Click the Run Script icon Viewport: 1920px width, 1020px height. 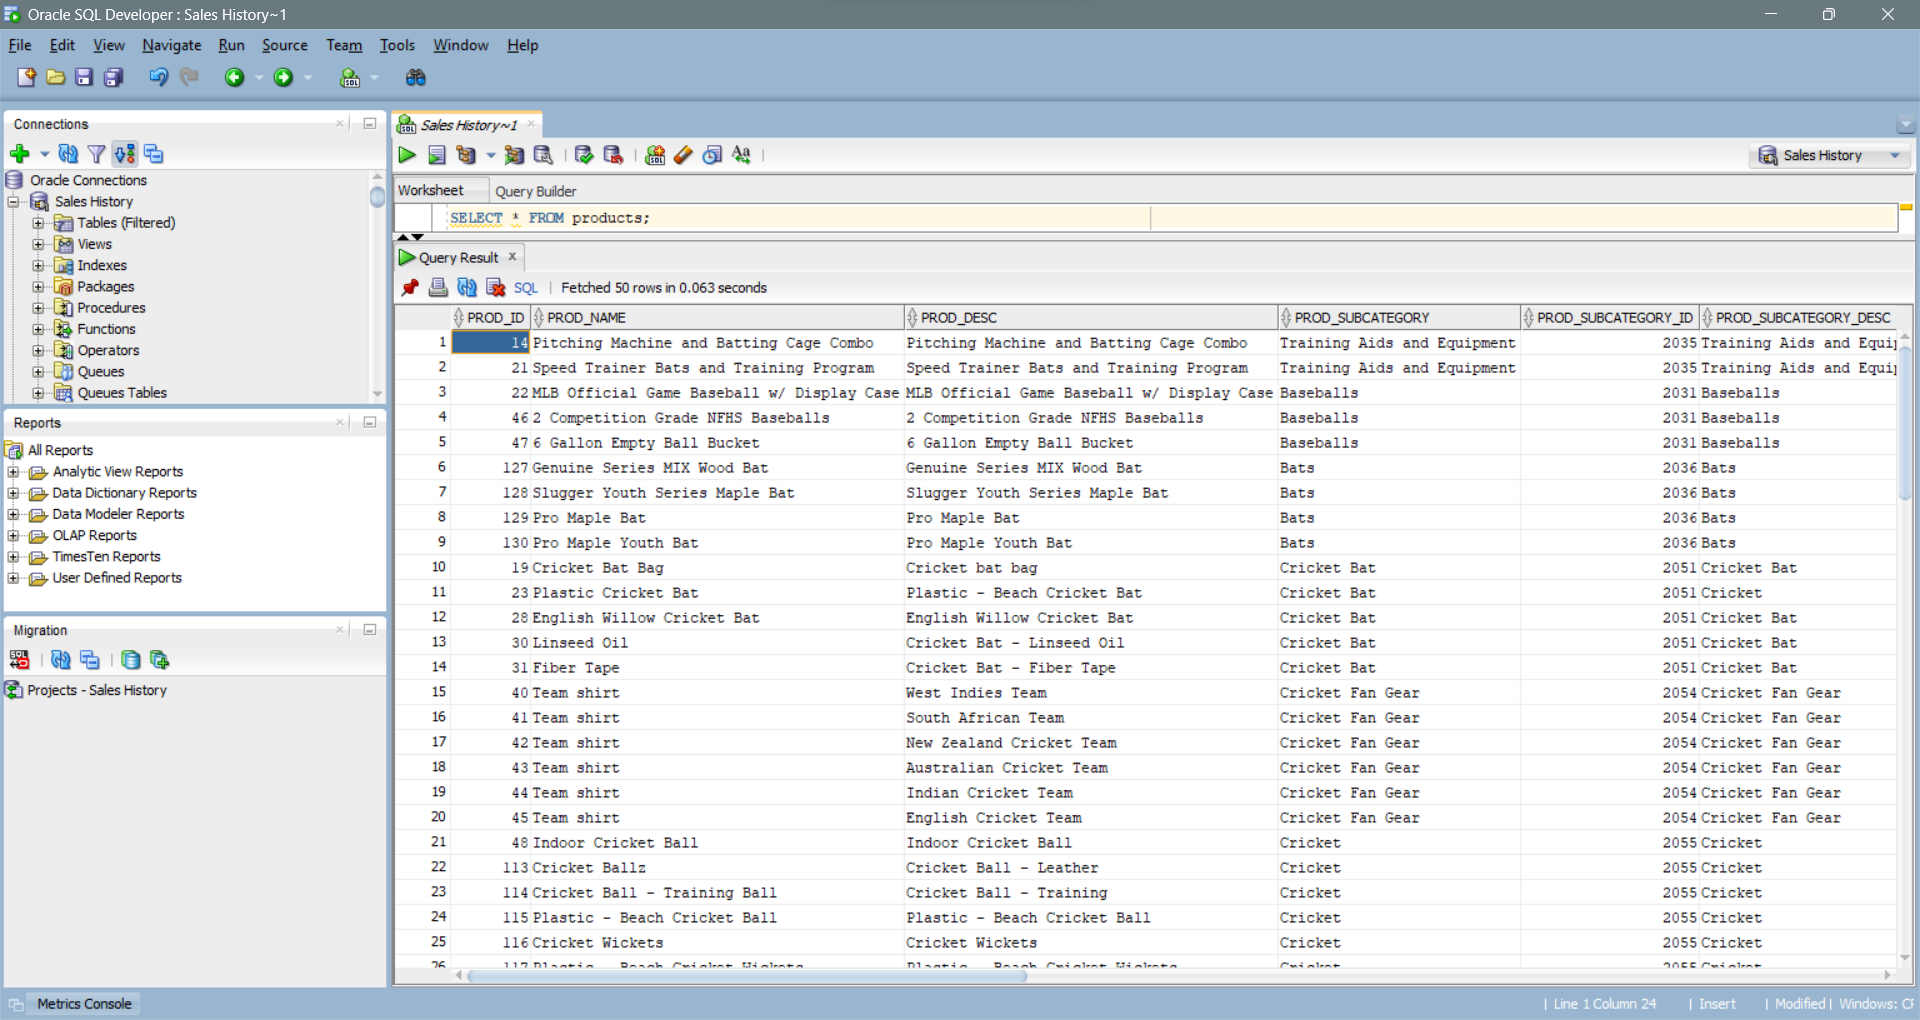point(437,155)
